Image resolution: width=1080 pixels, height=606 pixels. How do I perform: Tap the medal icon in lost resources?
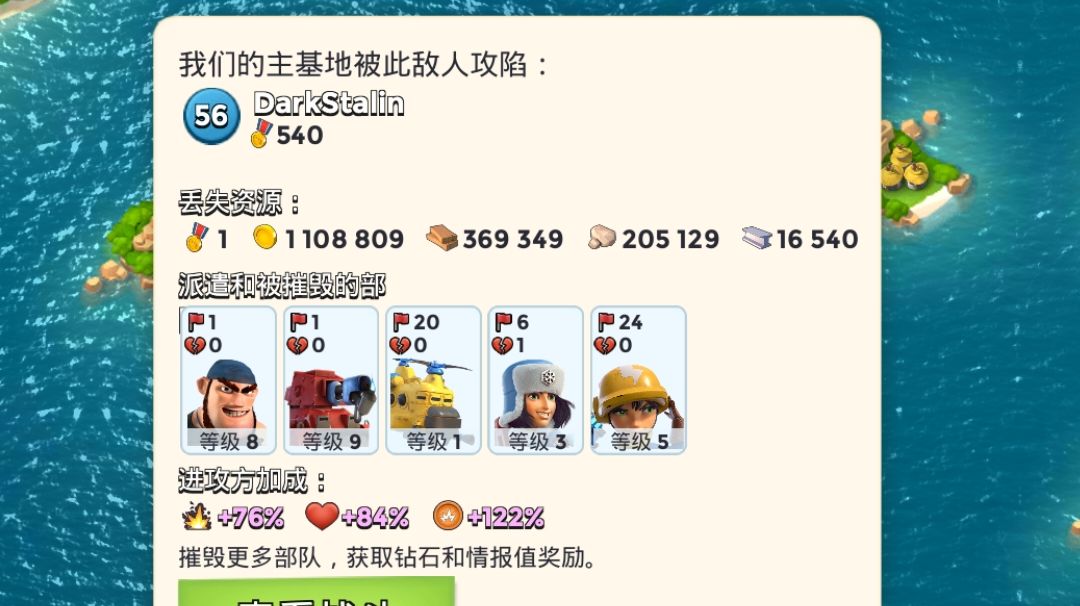point(197,238)
